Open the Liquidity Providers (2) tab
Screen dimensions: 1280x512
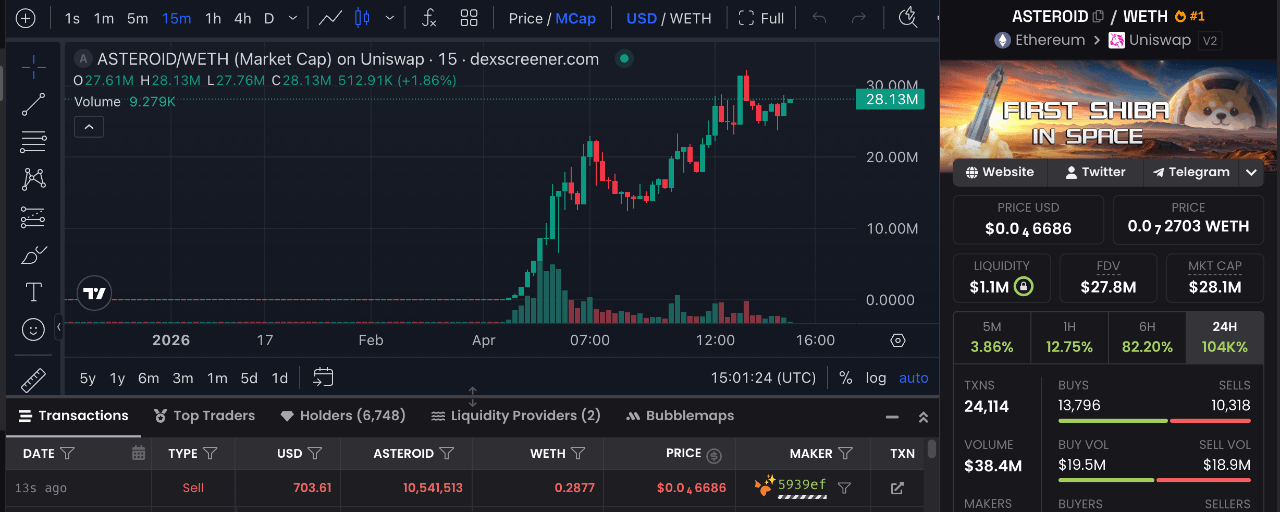tap(516, 416)
